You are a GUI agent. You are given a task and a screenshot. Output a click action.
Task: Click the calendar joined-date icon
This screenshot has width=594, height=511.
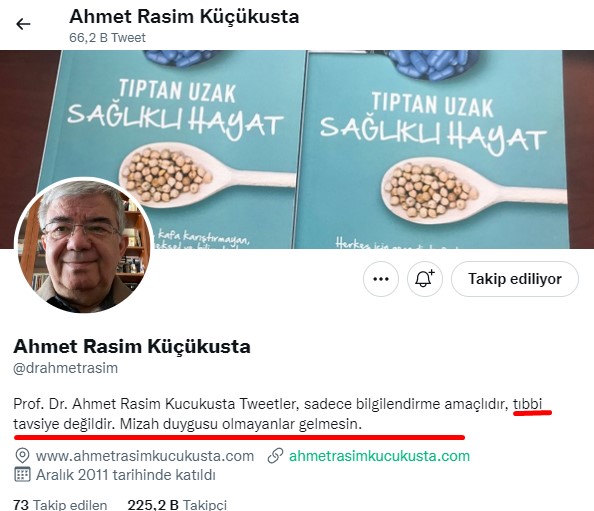[x=22, y=474]
